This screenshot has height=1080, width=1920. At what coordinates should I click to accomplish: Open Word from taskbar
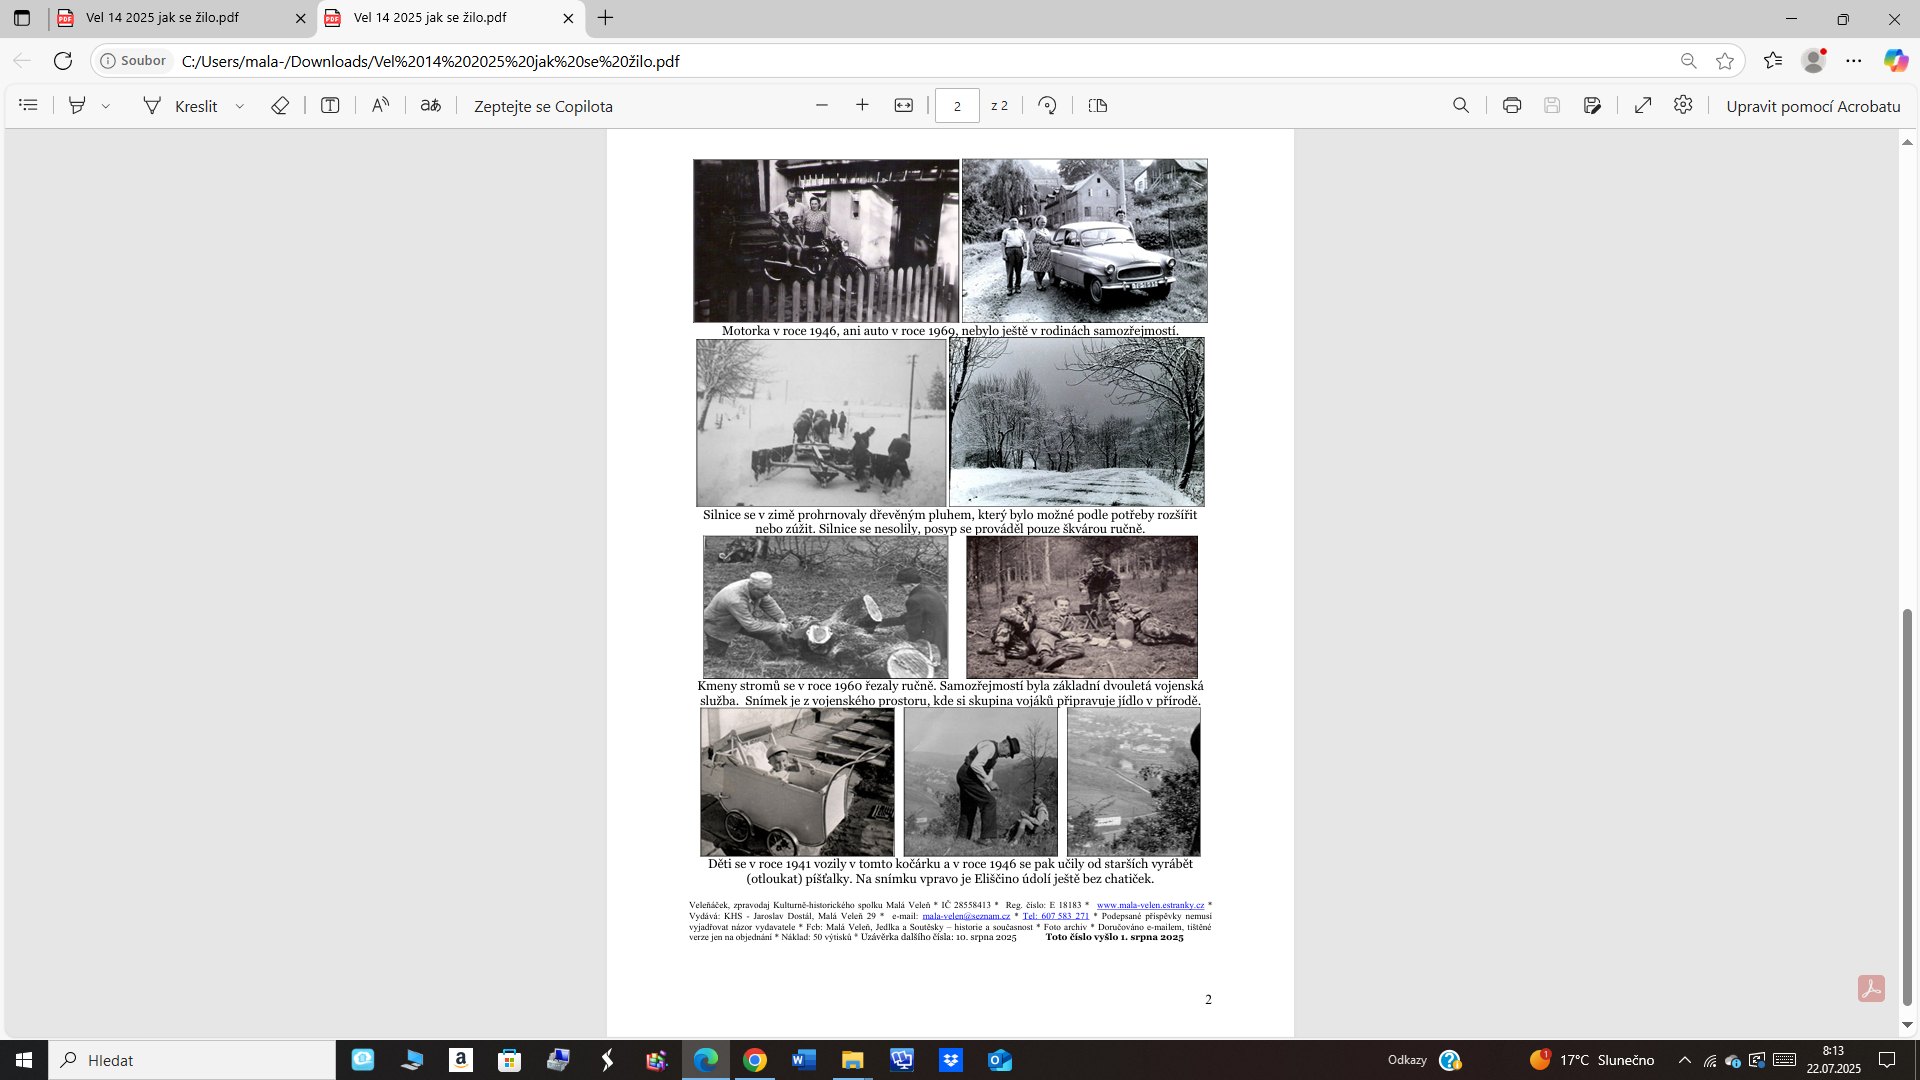[804, 1060]
